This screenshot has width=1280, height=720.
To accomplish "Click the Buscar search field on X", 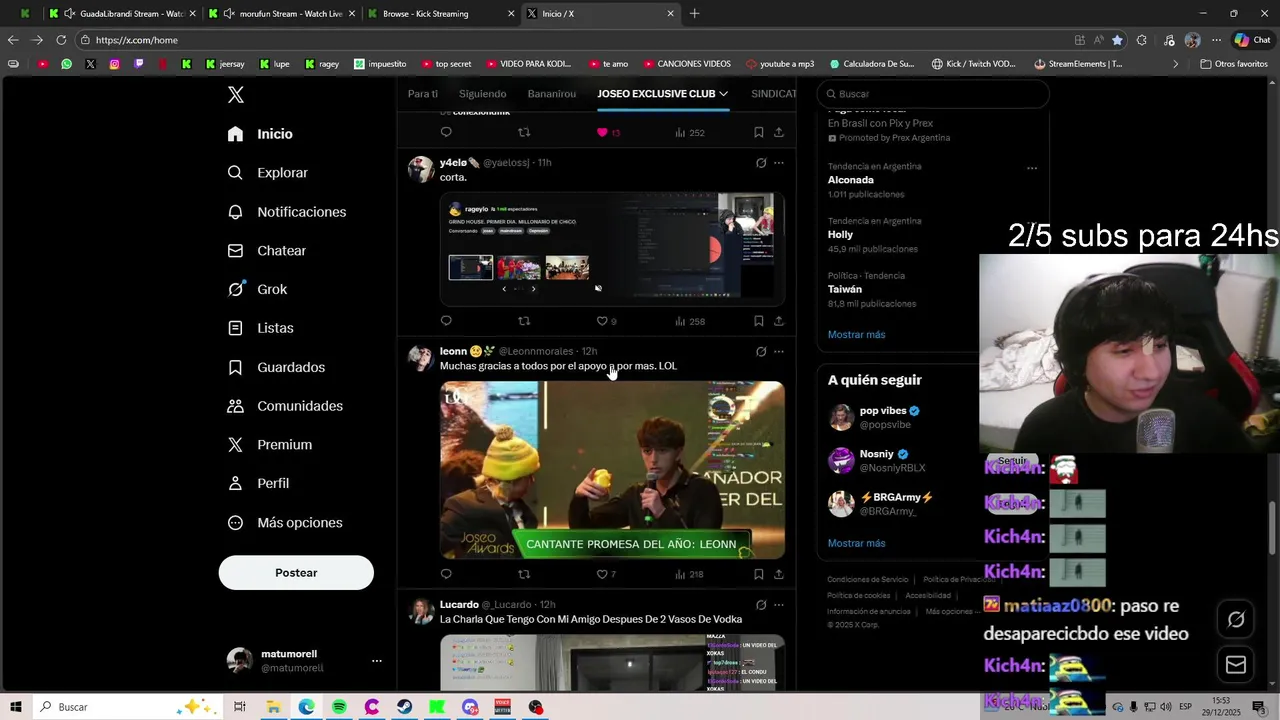I will click(933, 94).
